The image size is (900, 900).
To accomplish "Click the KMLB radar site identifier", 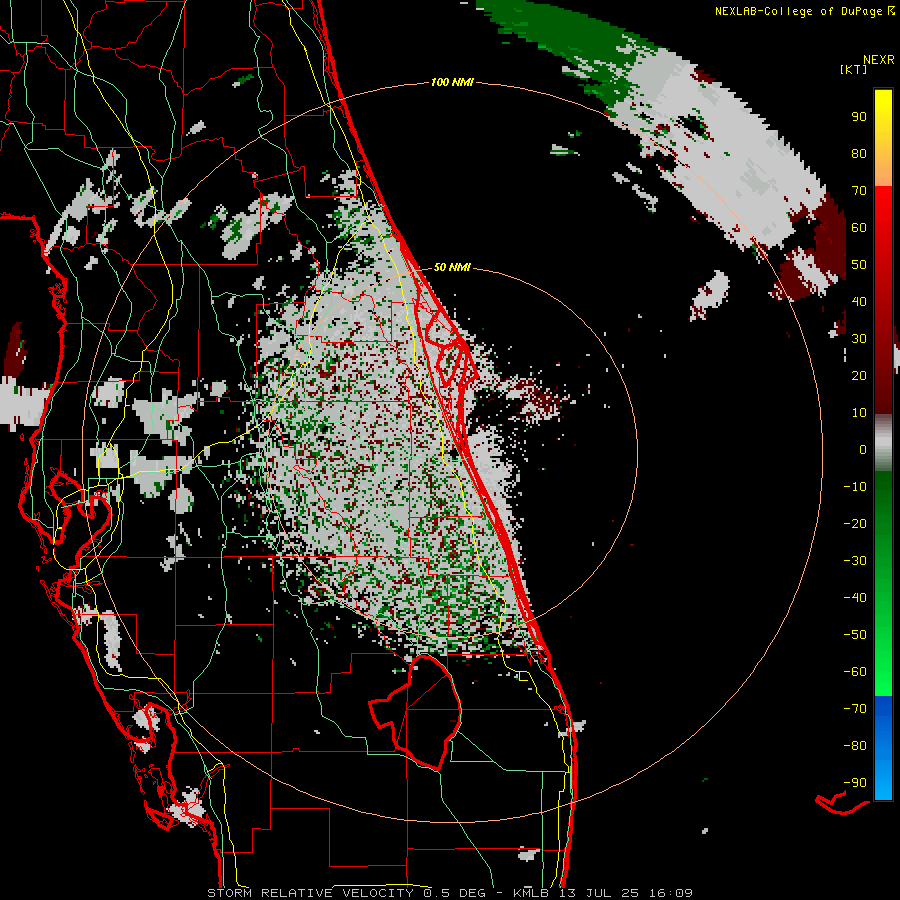I will pyautogui.click(x=530, y=893).
